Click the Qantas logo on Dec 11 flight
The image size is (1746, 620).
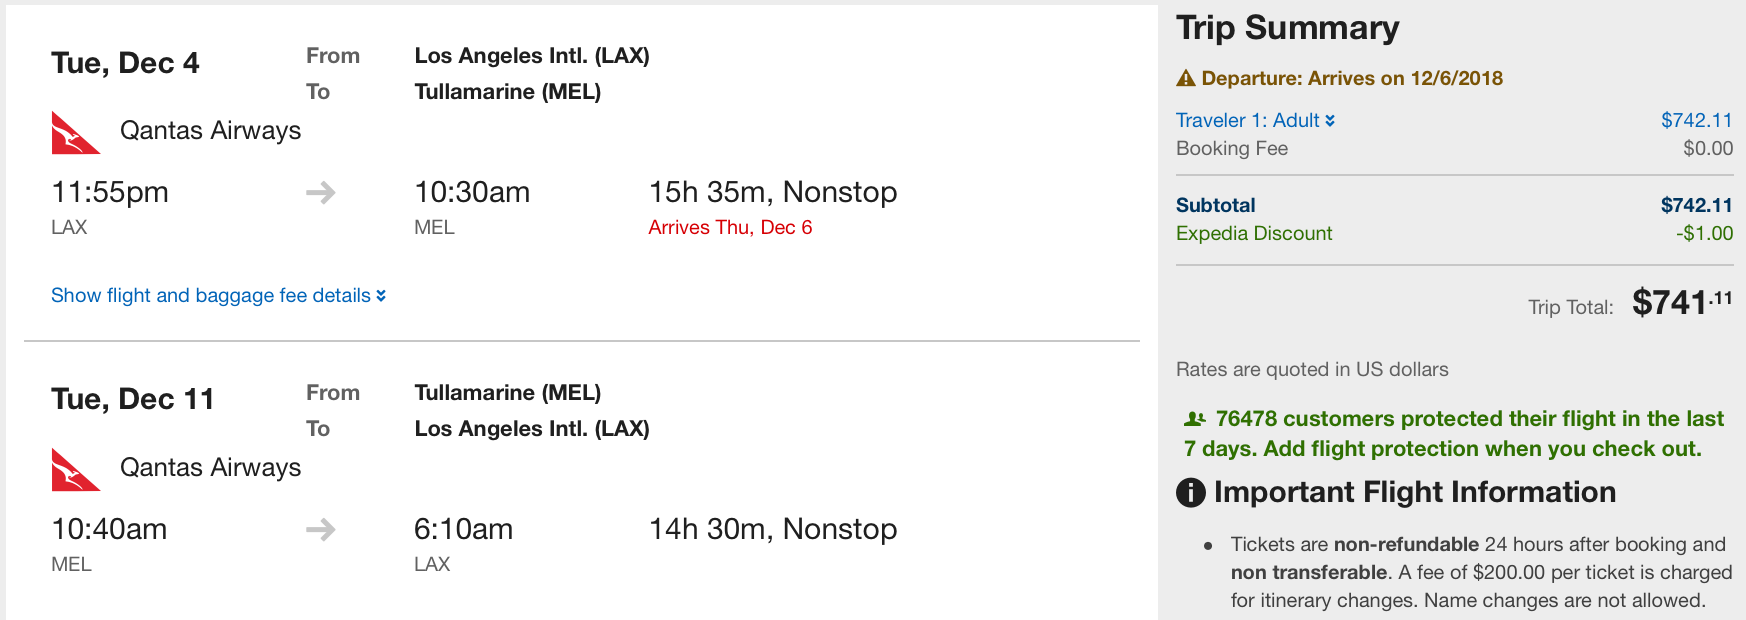point(75,470)
